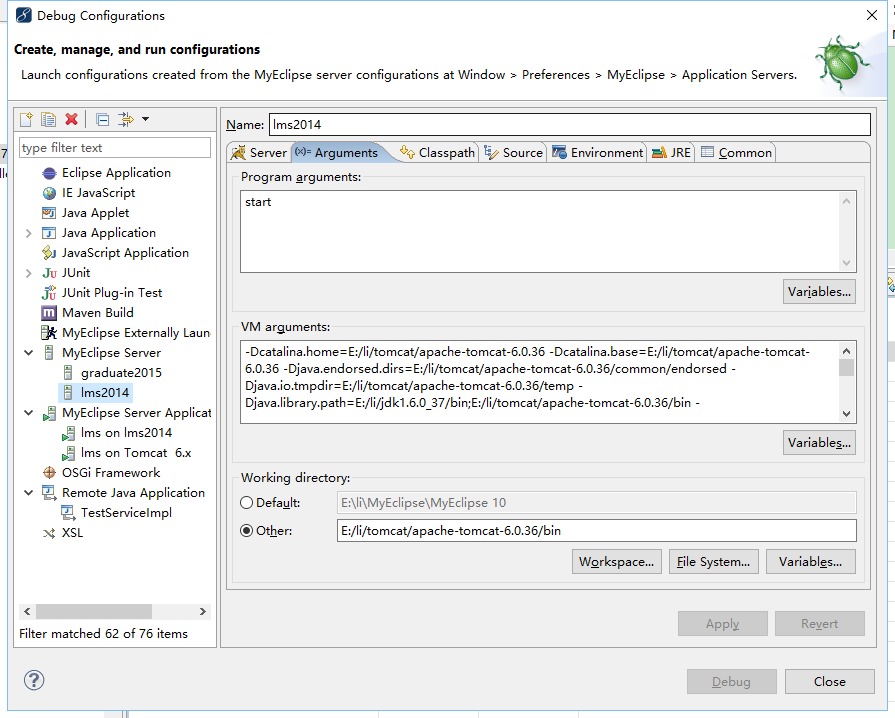Select the JUnit icon

[50, 273]
